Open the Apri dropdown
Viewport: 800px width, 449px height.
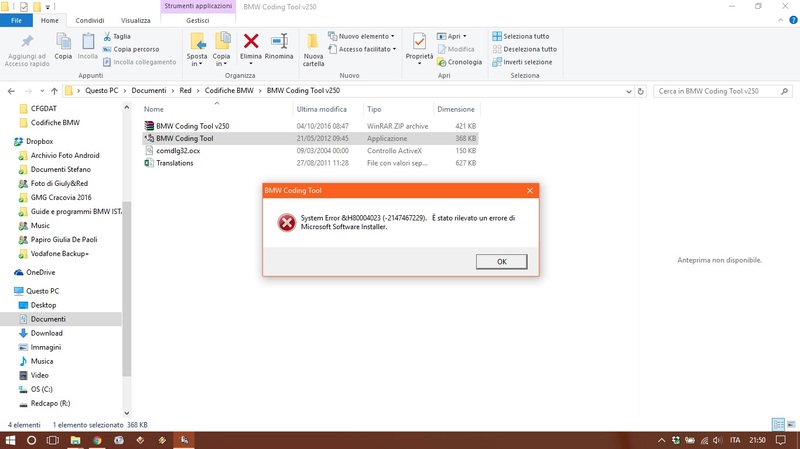452,36
